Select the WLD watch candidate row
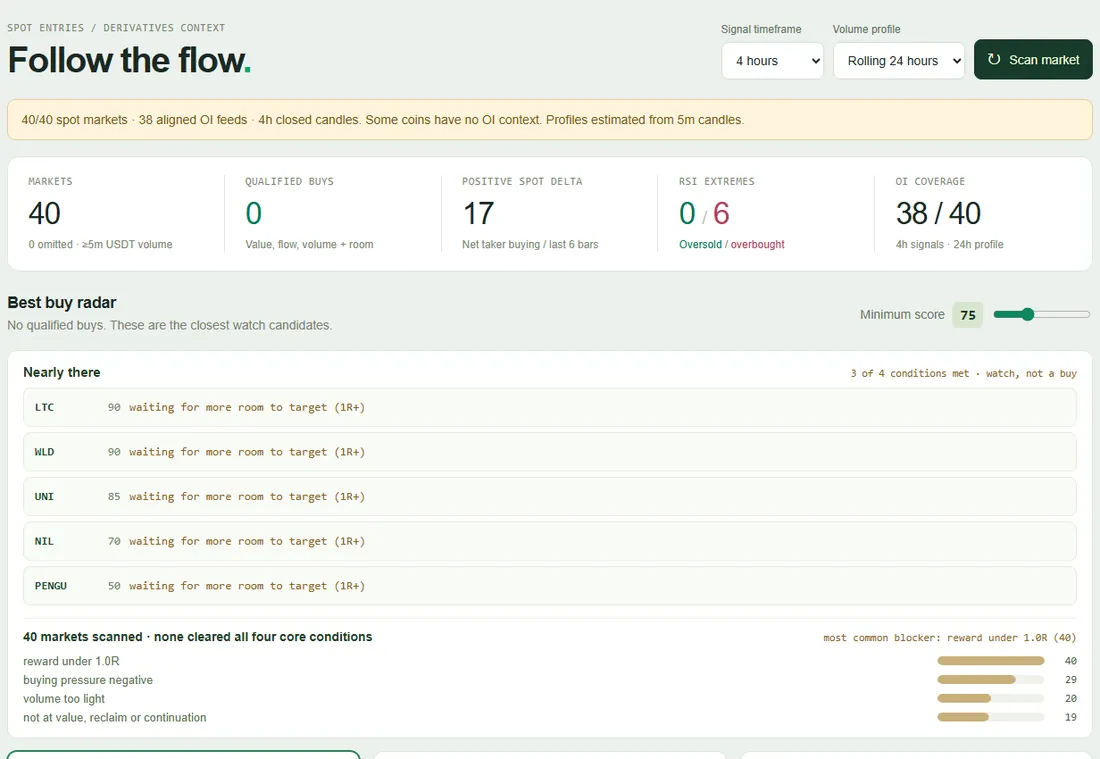Screen dimensions: 1100x759 click(549, 452)
